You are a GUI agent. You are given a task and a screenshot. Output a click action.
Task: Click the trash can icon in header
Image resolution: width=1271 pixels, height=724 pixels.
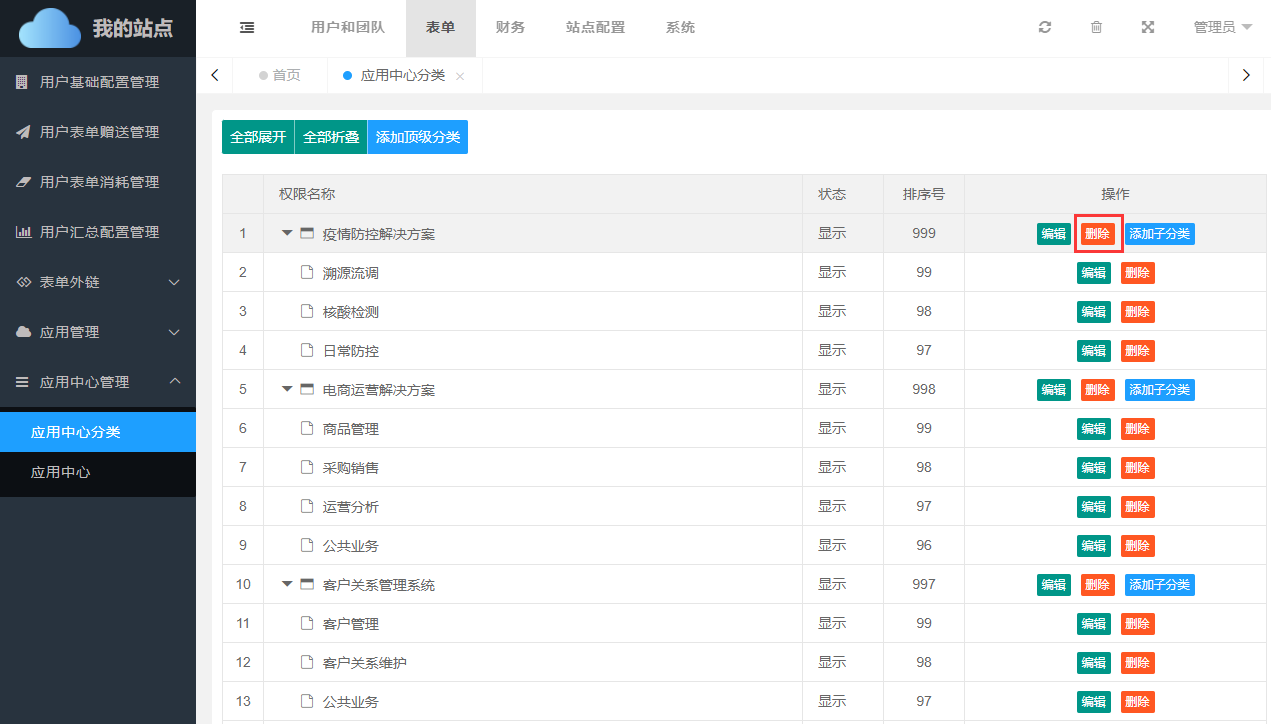(1096, 28)
